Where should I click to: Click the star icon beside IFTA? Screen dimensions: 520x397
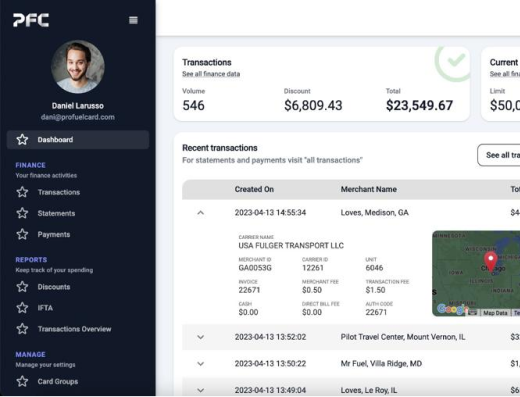click(x=22, y=308)
